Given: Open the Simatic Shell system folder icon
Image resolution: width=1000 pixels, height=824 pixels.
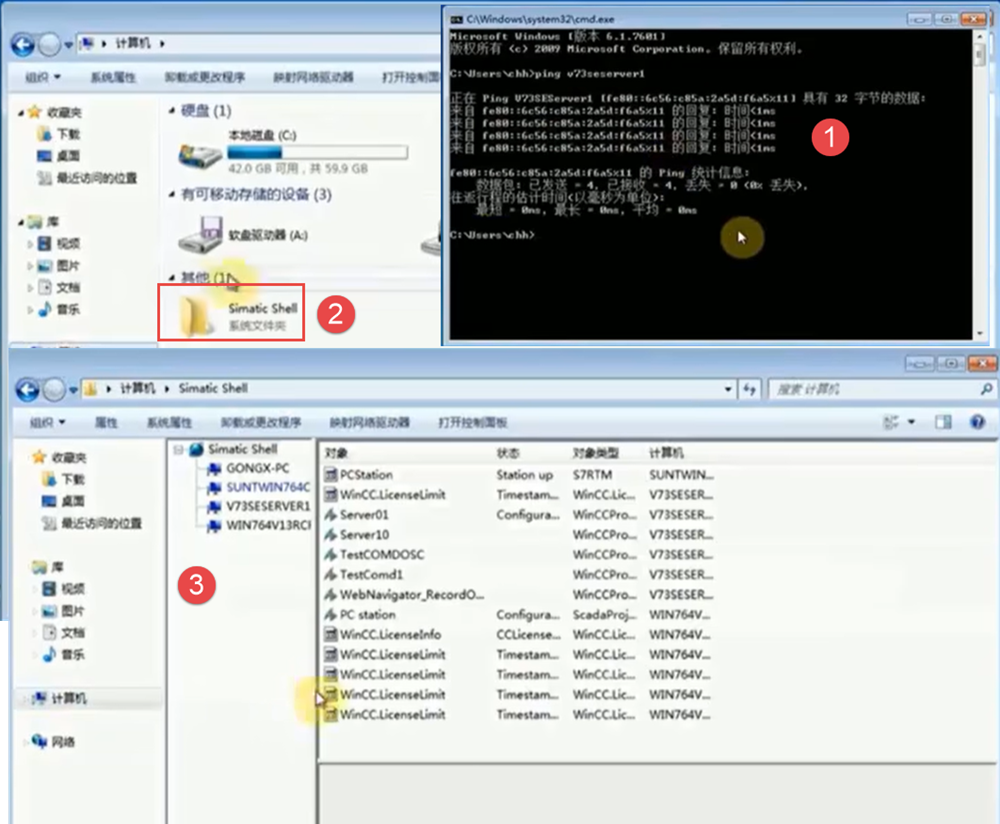Looking at the screenshot, I should [x=196, y=315].
